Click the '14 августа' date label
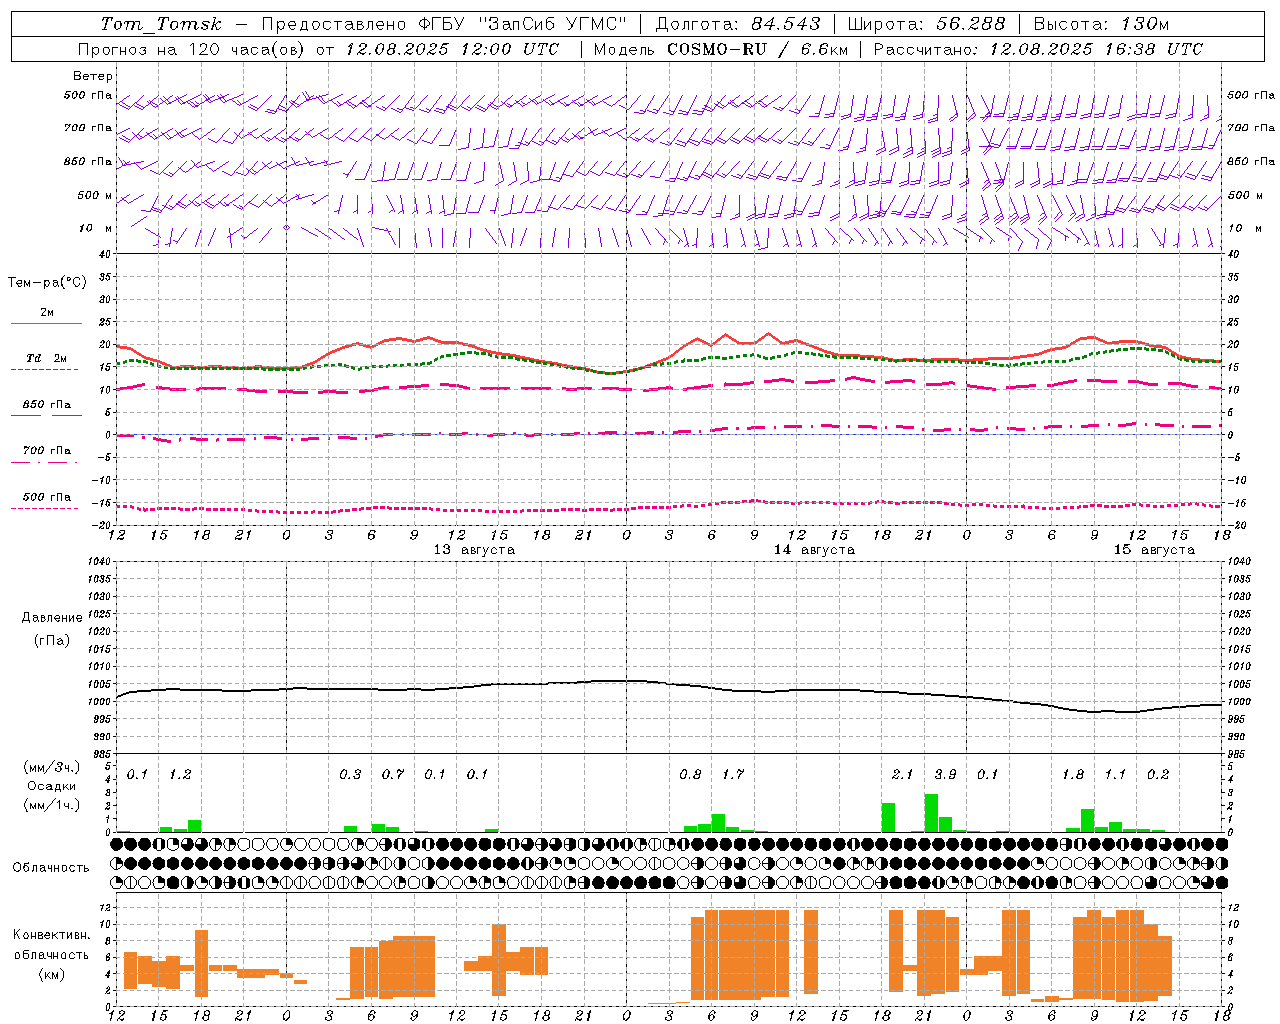1280x1024 pixels. pyautogui.click(x=814, y=549)
